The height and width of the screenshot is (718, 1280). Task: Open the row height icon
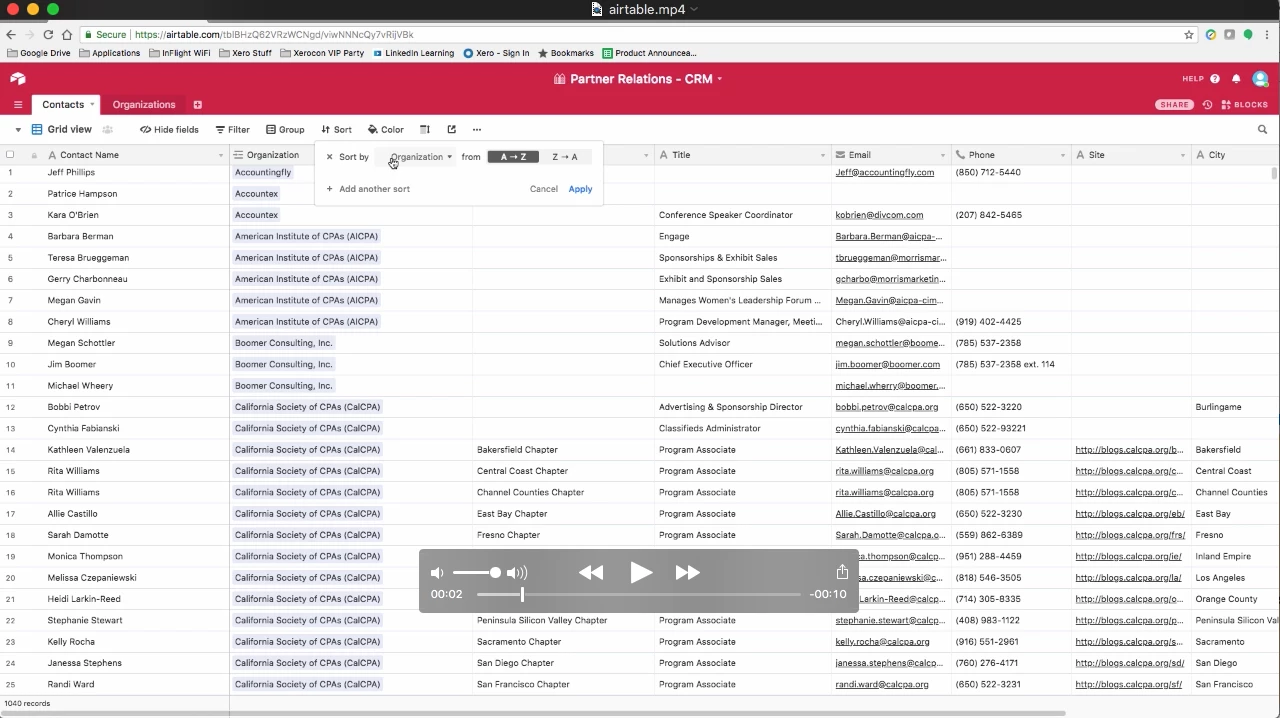pyautogui.click(x=425, y=130)
